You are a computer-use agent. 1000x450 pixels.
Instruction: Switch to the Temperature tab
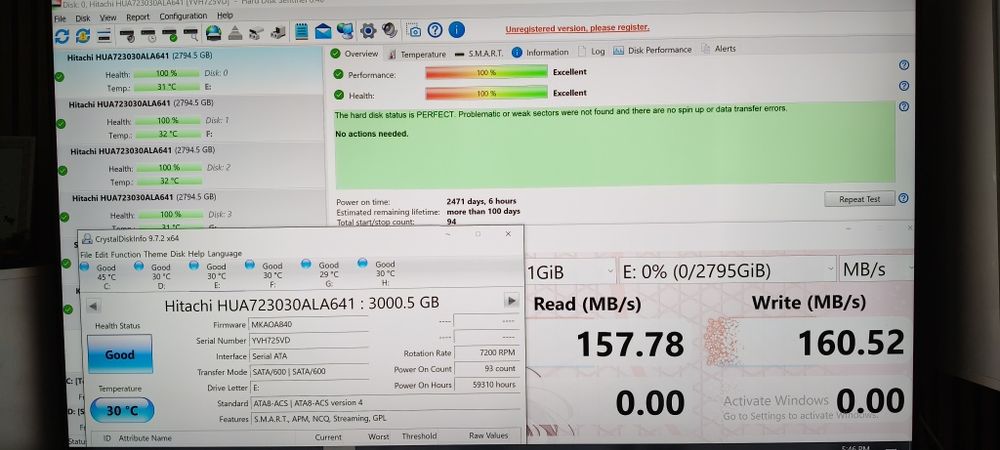(x=417, y=54)
